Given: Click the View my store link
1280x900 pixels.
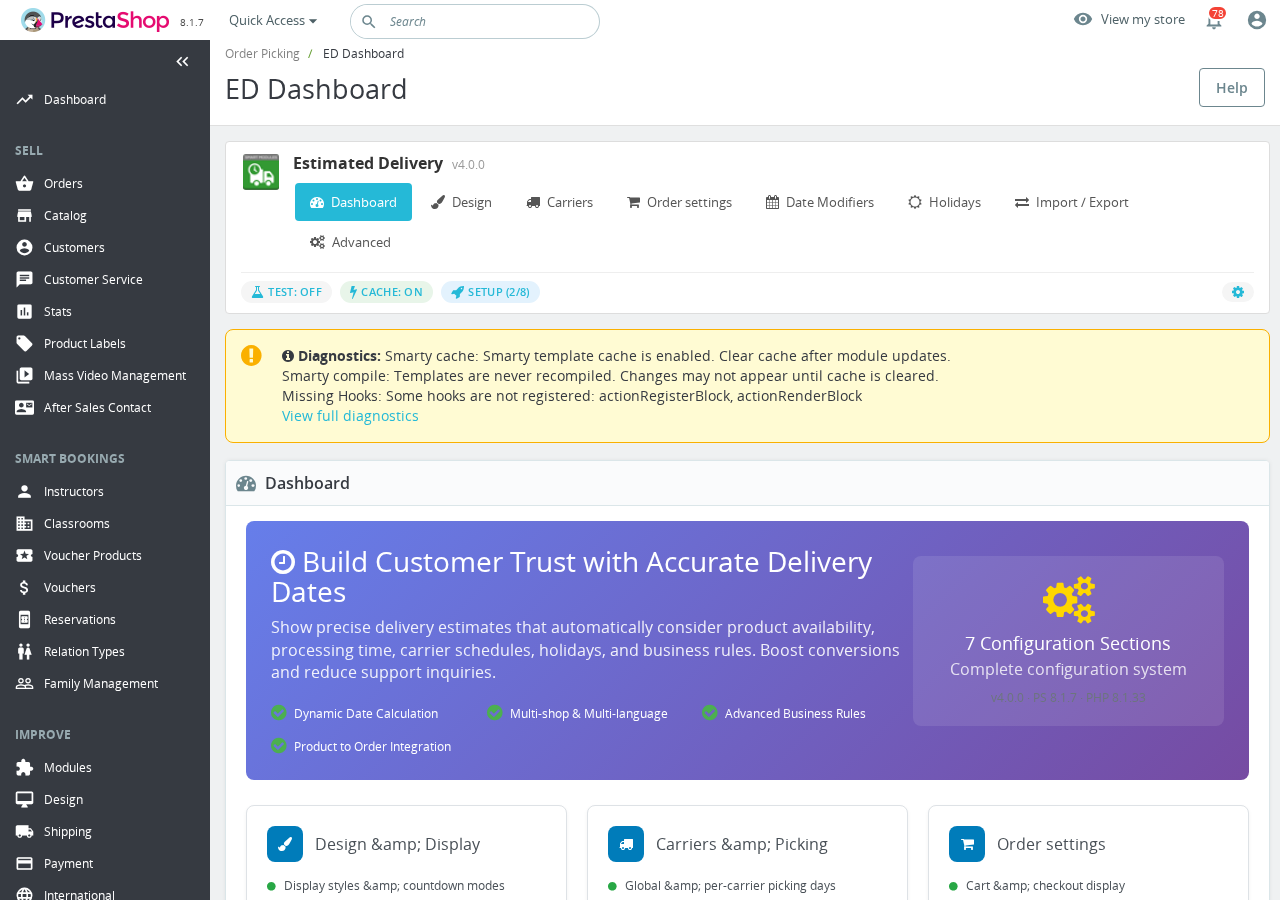Looking at the screenshot, I should click(x=1142, y=19).
